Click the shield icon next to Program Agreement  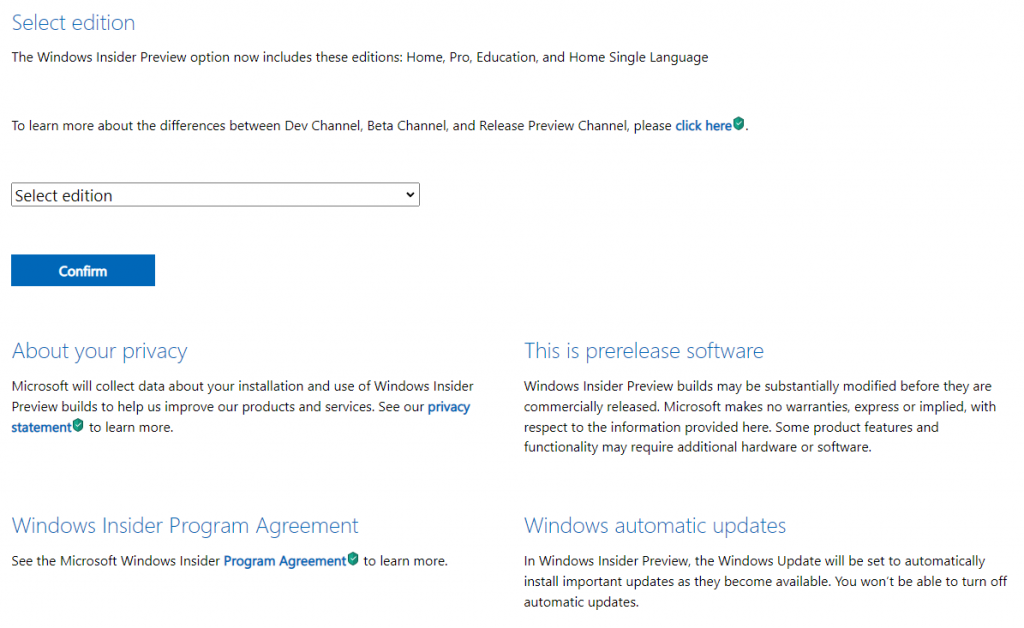coord(352,560)
